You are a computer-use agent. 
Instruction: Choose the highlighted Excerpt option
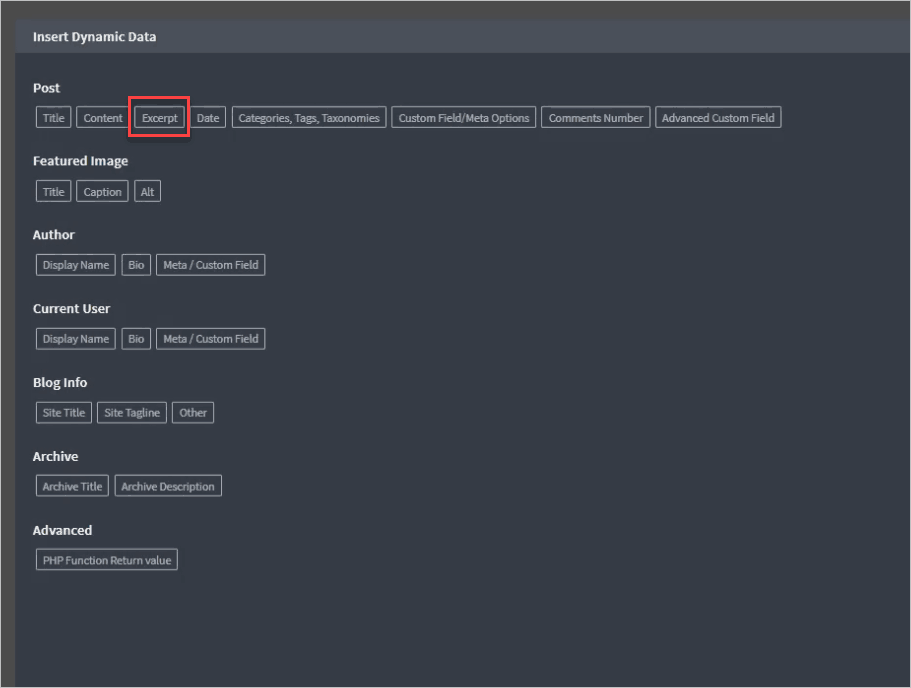[160, 118]
